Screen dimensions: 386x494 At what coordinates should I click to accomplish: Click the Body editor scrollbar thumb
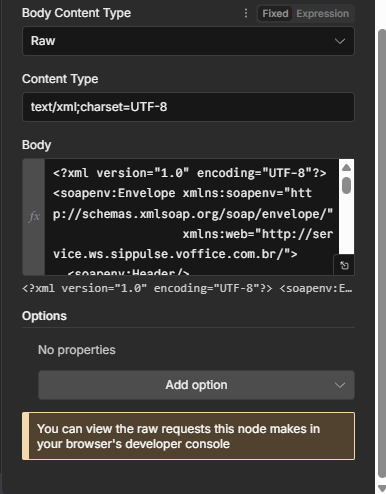pyautogui.click(x=347, y=185)
